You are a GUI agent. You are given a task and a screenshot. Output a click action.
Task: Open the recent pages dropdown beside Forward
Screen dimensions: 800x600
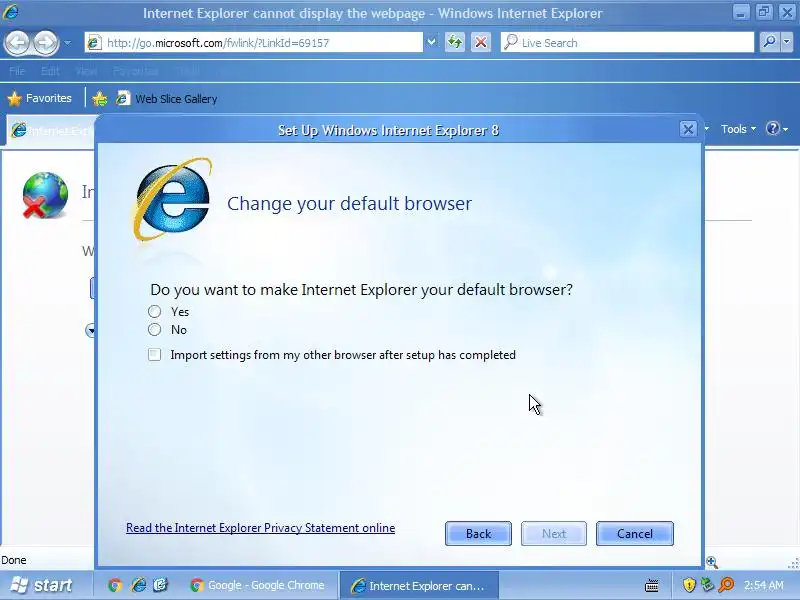click(x=67, y=42)
